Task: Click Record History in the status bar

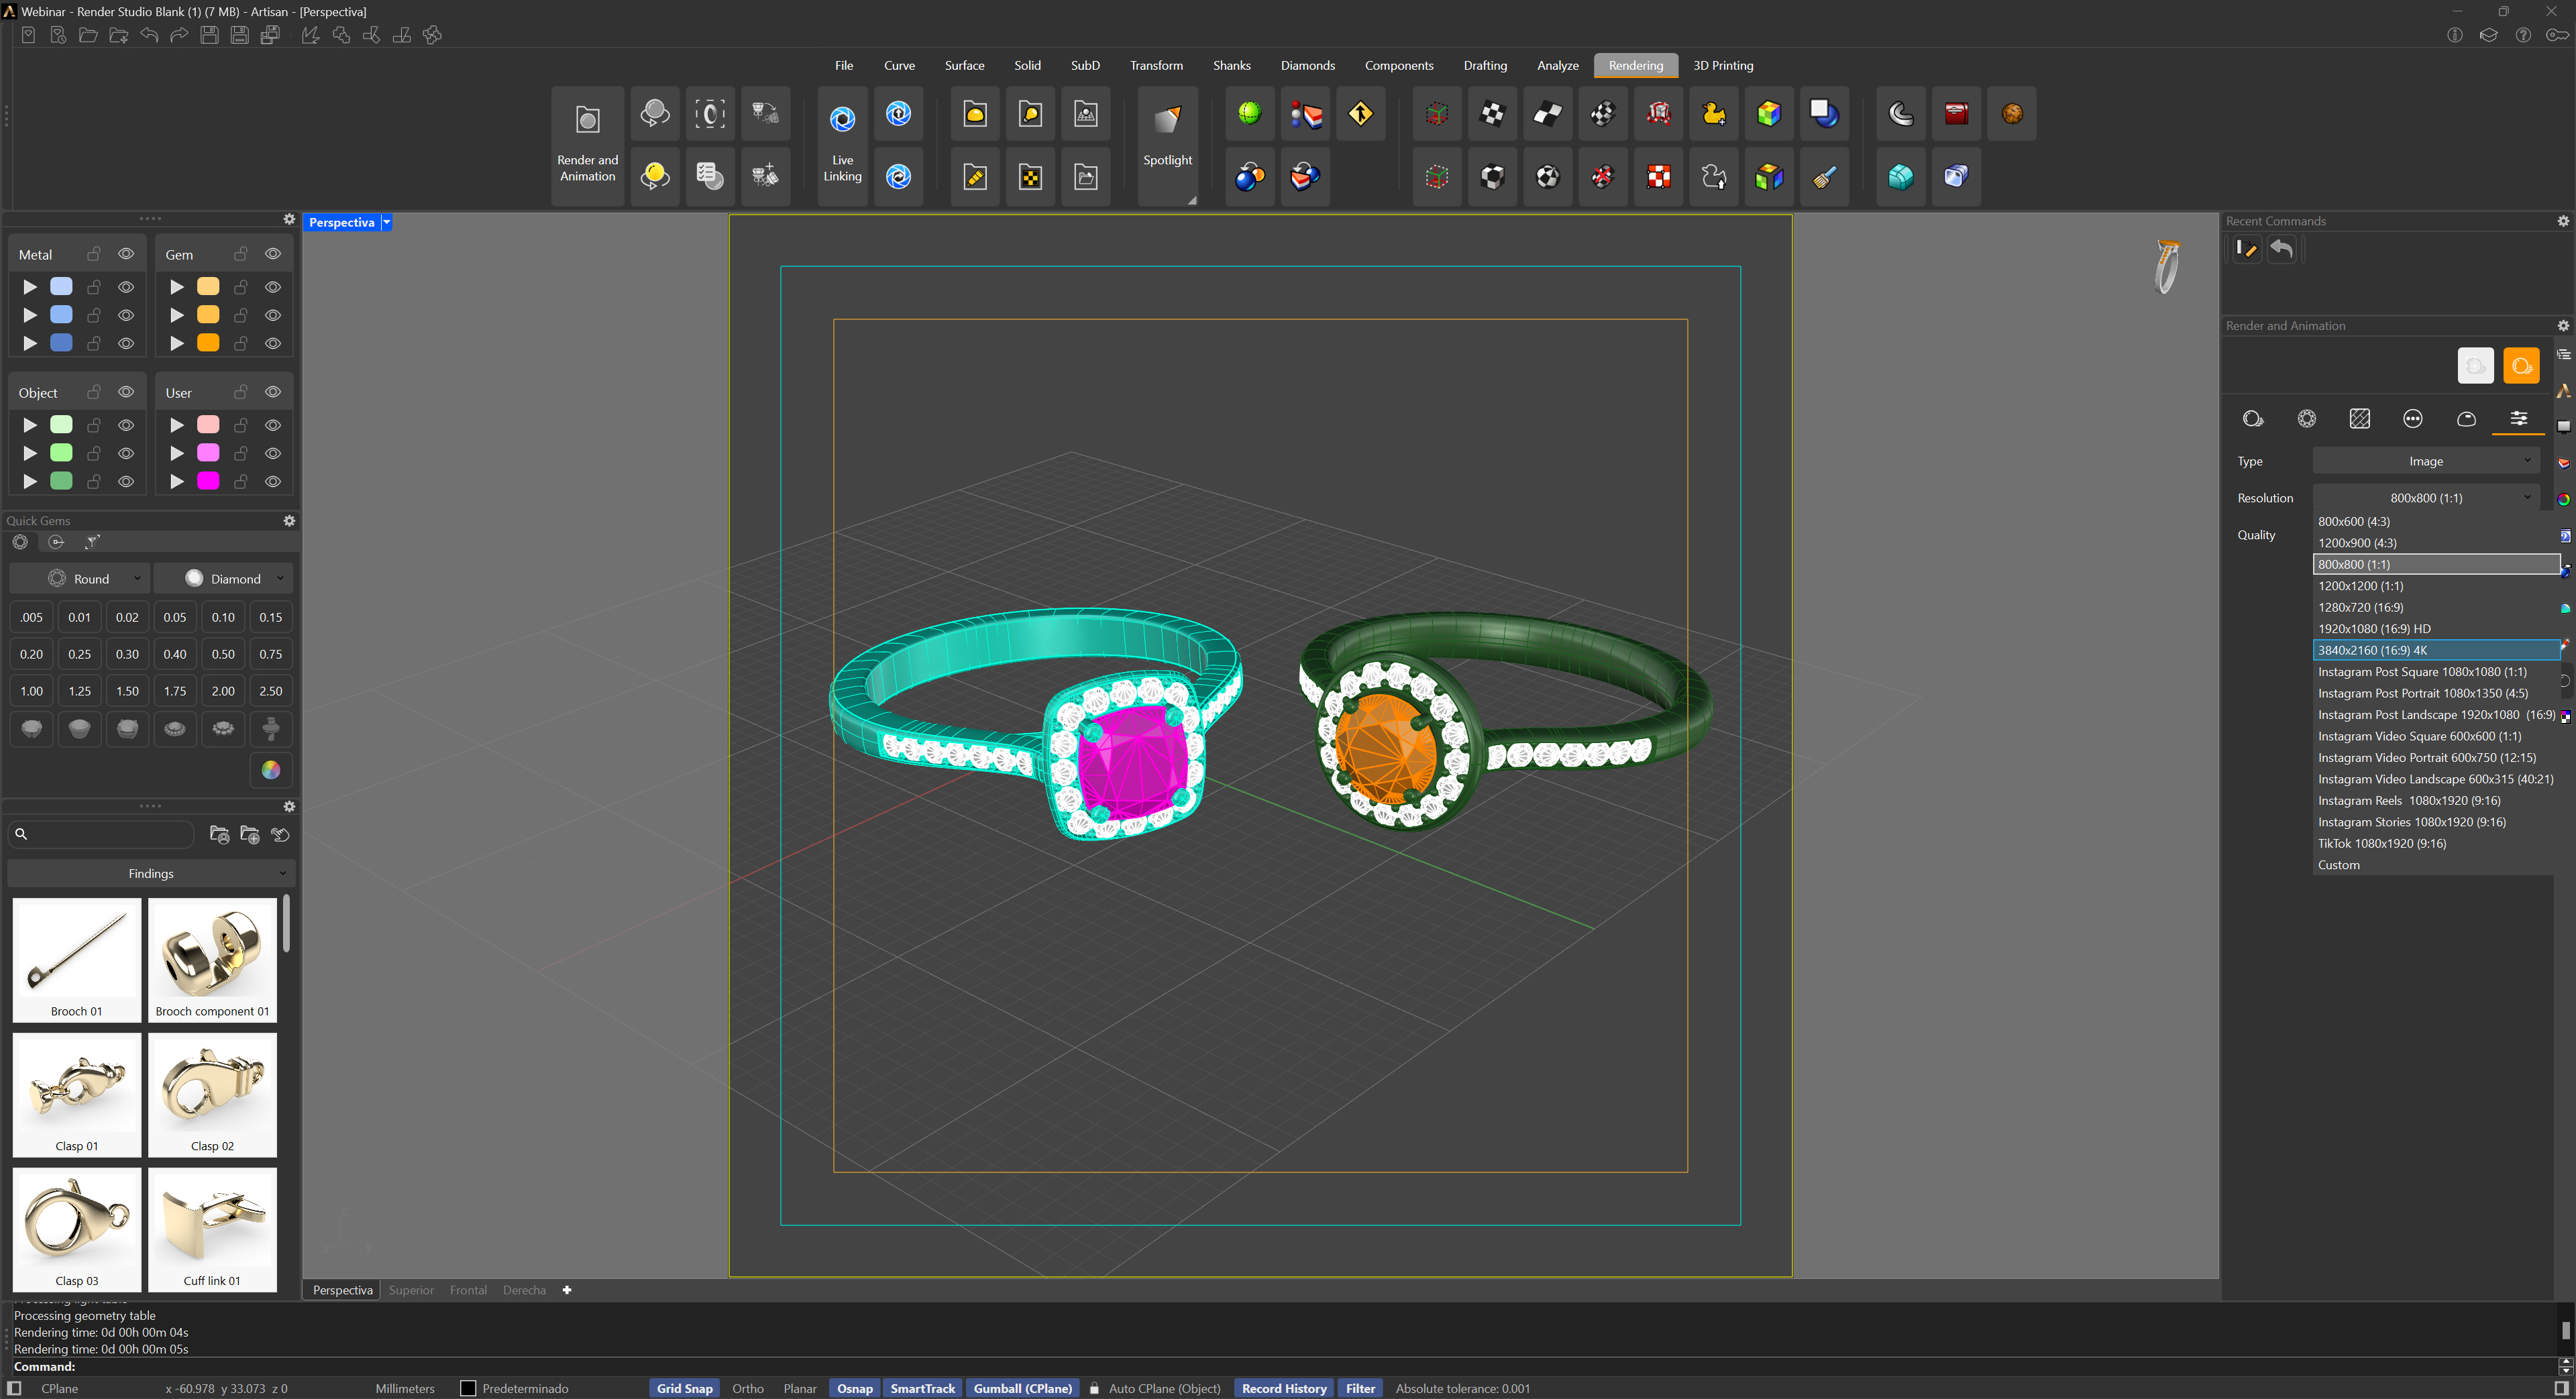Action: click(1283, 1388)
